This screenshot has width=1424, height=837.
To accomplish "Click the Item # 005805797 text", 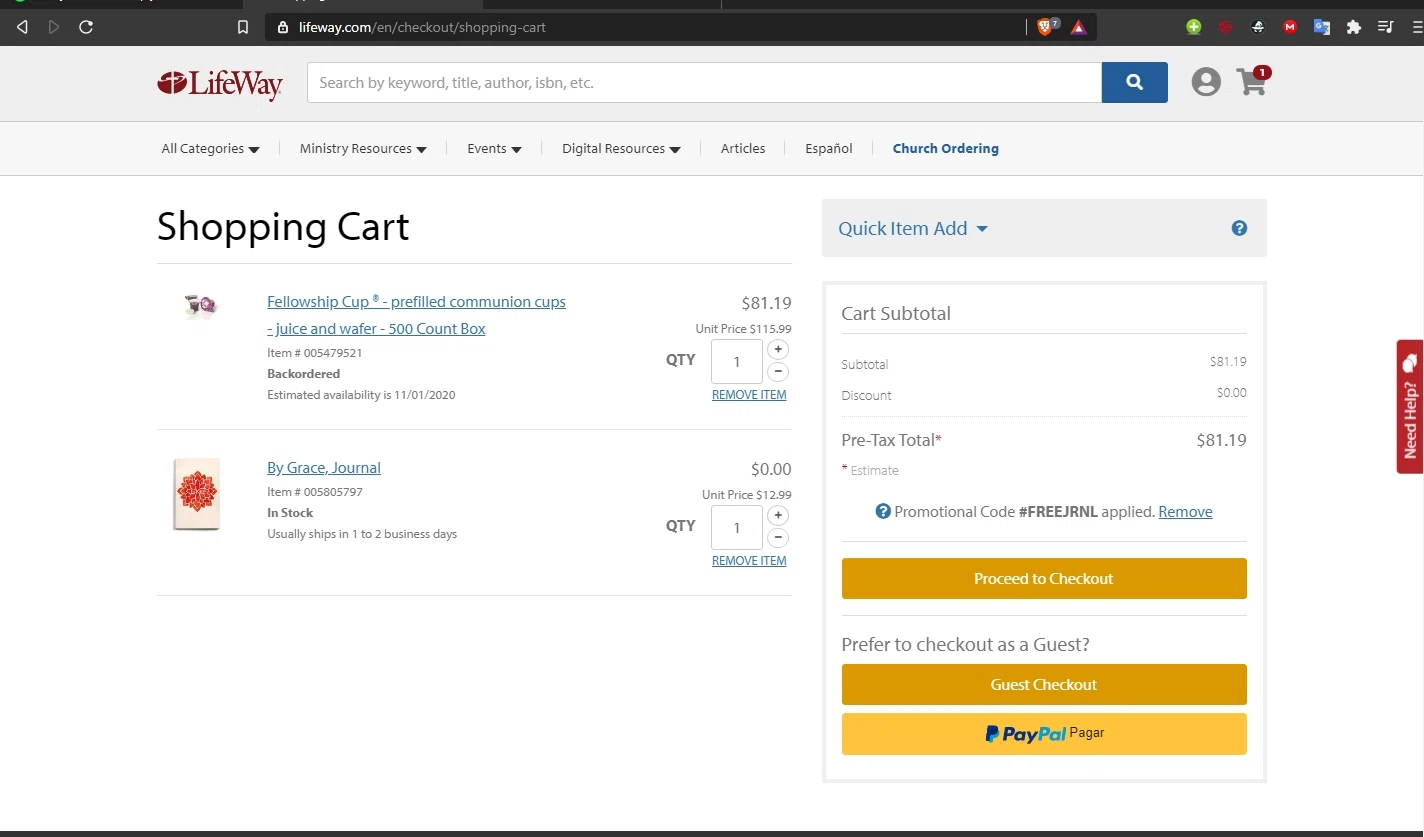I will coord(315,492).
